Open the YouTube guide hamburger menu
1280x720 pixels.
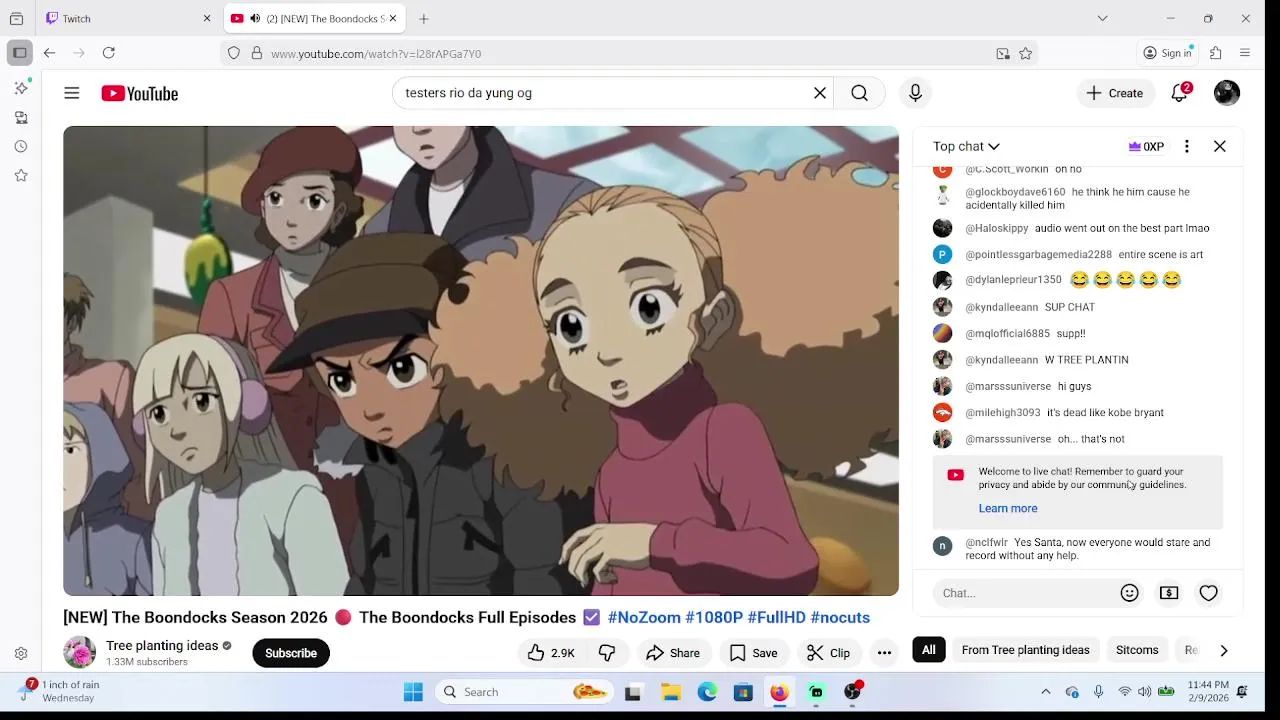click(x=72, y=93)
